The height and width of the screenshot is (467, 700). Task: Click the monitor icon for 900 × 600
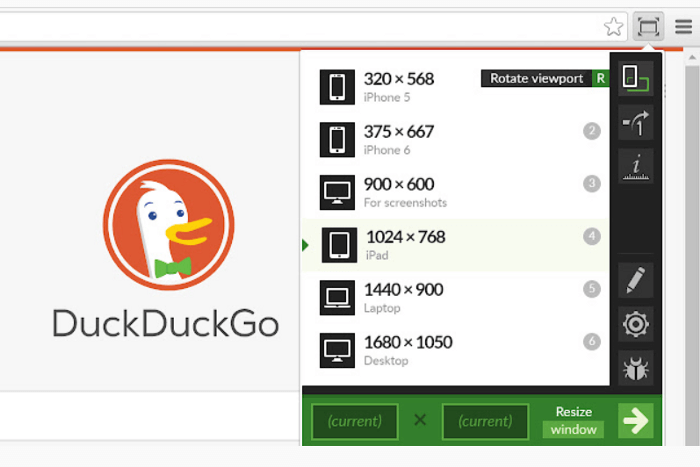[x=337, y=192]
